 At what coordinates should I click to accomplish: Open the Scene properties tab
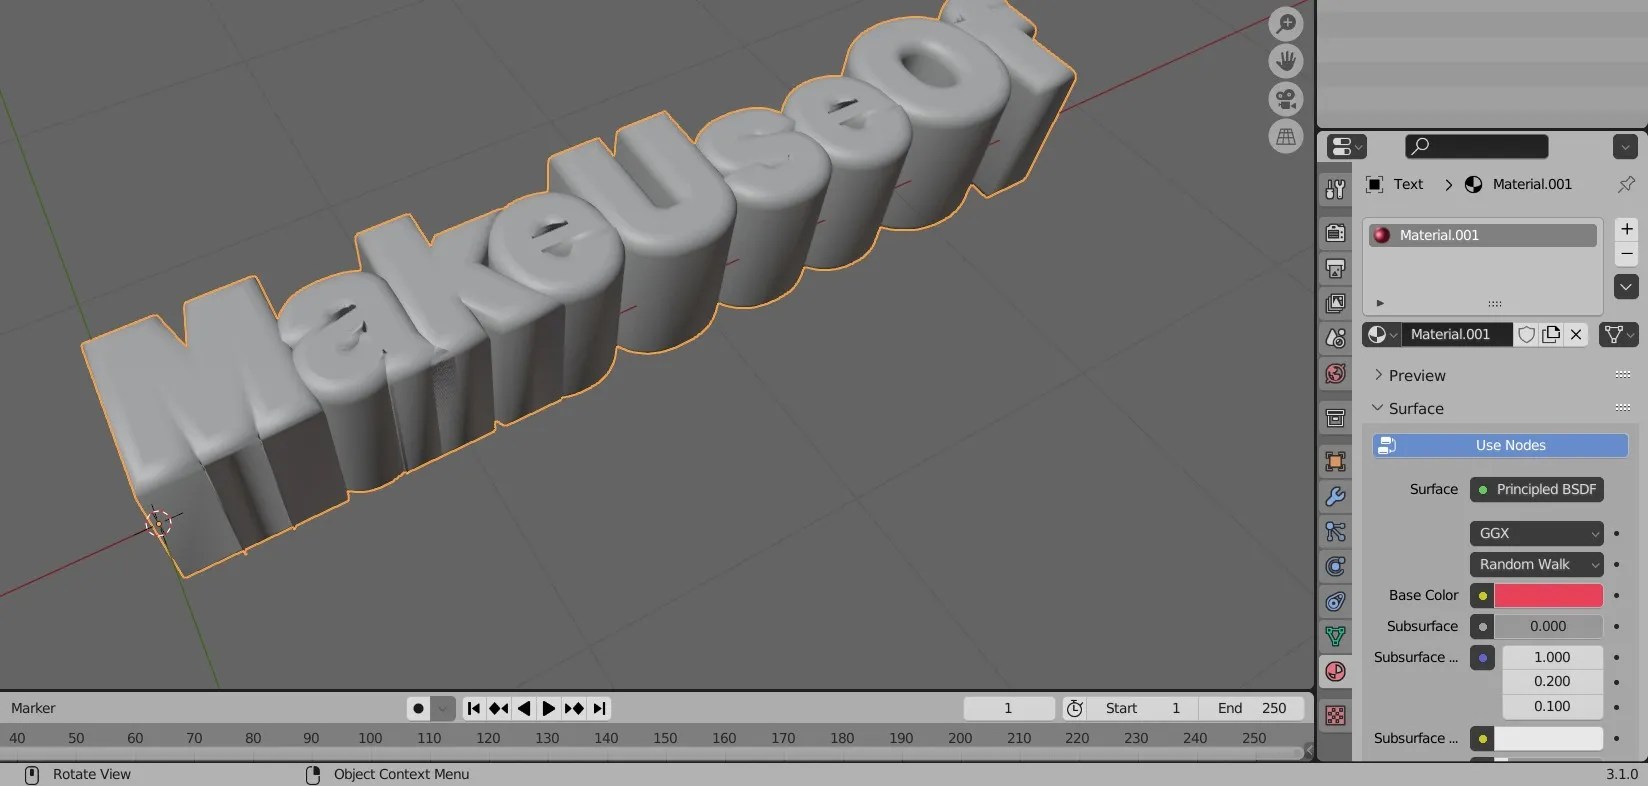[x=1335, y=338]
